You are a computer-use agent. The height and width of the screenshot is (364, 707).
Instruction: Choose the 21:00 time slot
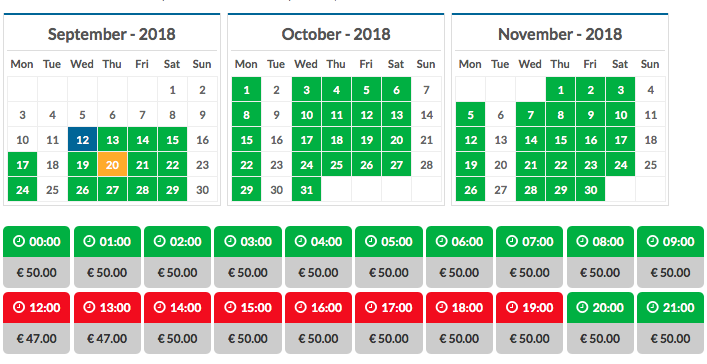point(670,307)
